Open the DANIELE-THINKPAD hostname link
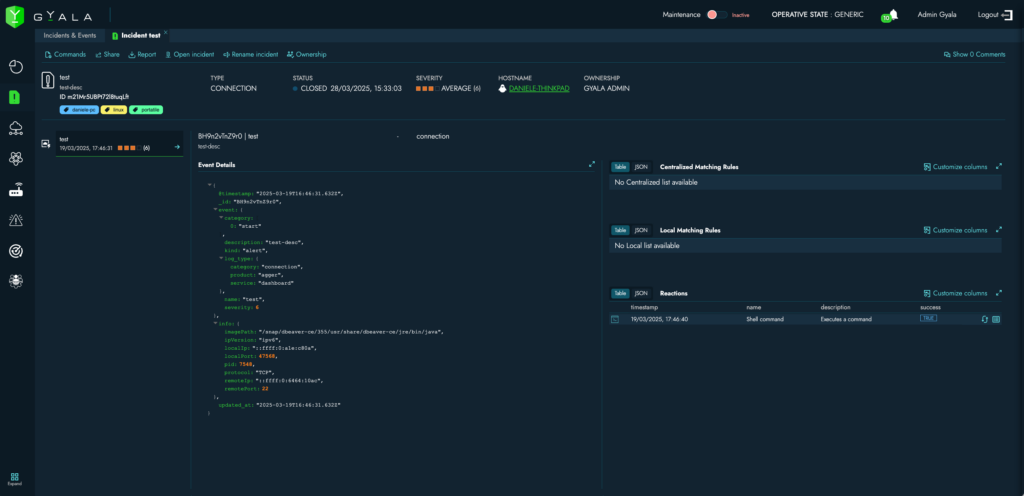This screenshot has width=1024, height=496. tap(539, 88)
